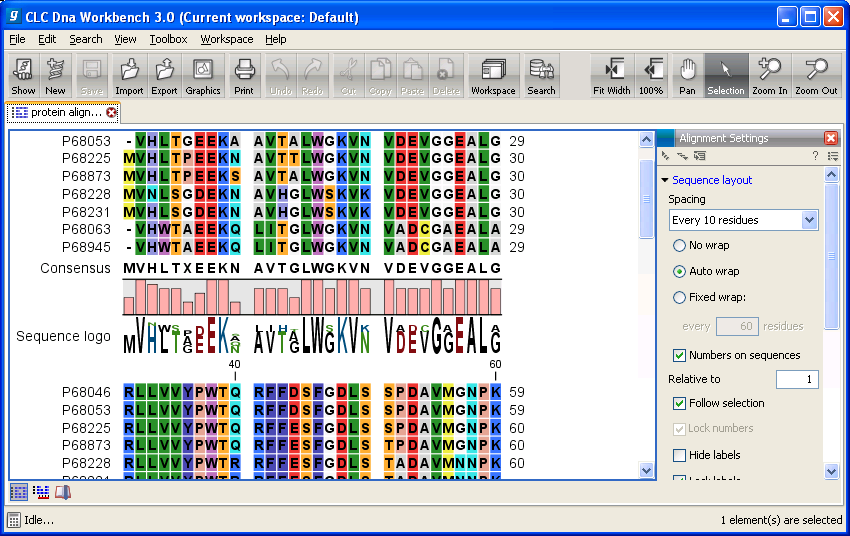
Task: Click the Fixed wrap residues count field
Action: (737, 326)
